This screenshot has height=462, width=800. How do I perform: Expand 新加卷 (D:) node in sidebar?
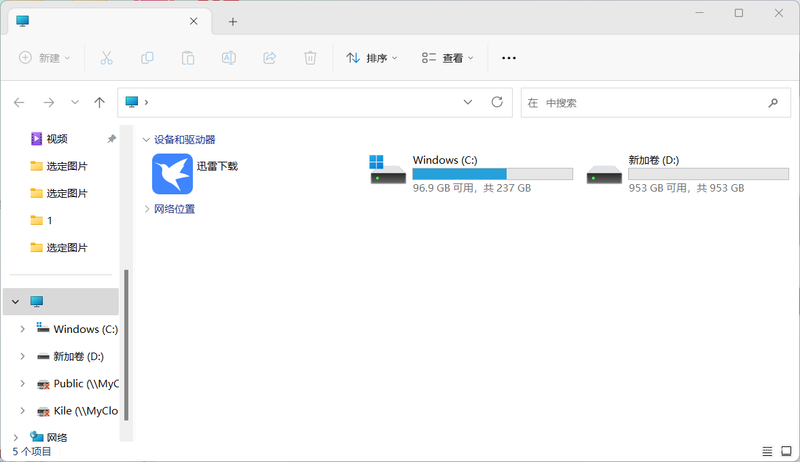tap(22, 356)
